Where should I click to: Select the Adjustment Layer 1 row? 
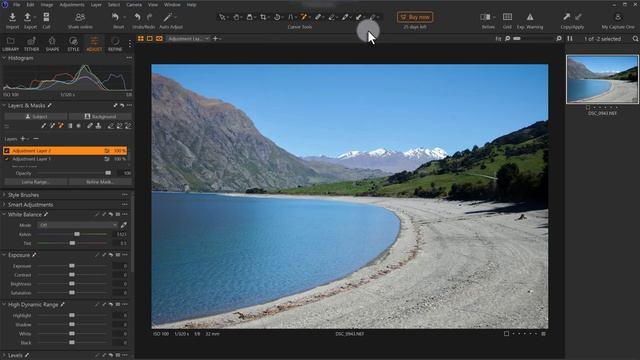click(x=65, y=159)
